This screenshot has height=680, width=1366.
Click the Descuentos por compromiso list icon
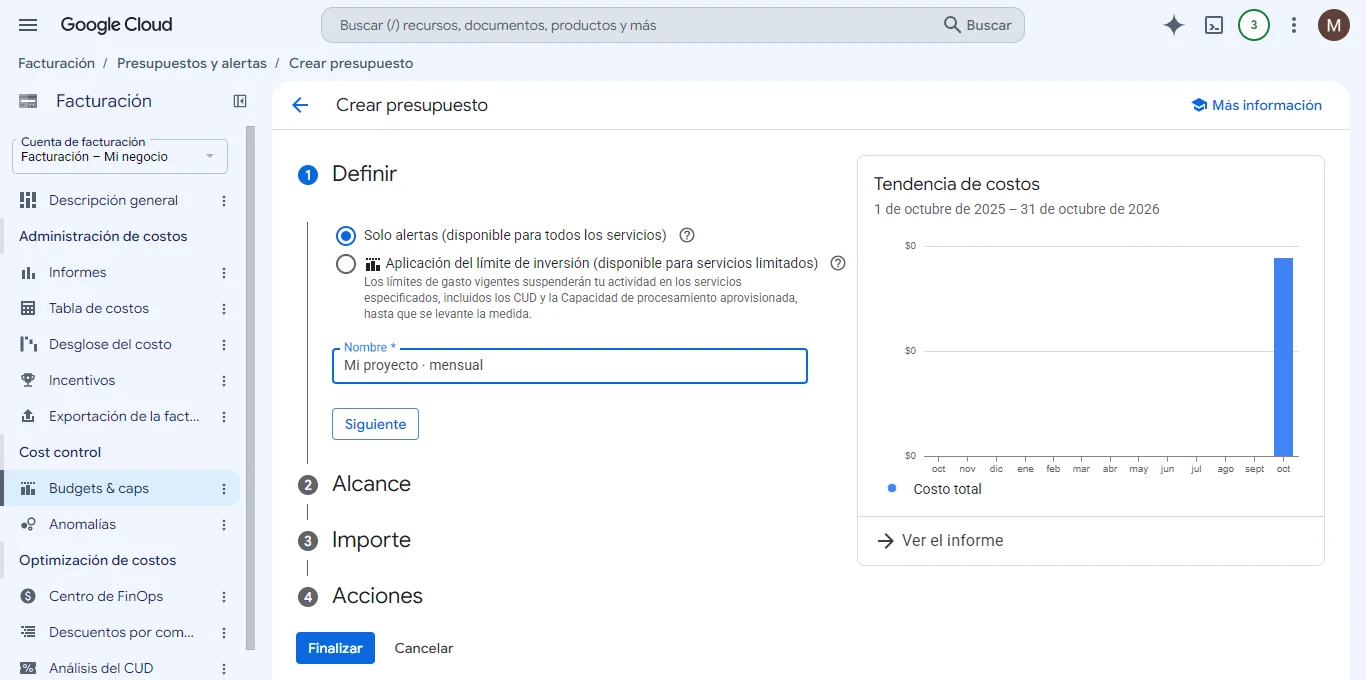28,632
